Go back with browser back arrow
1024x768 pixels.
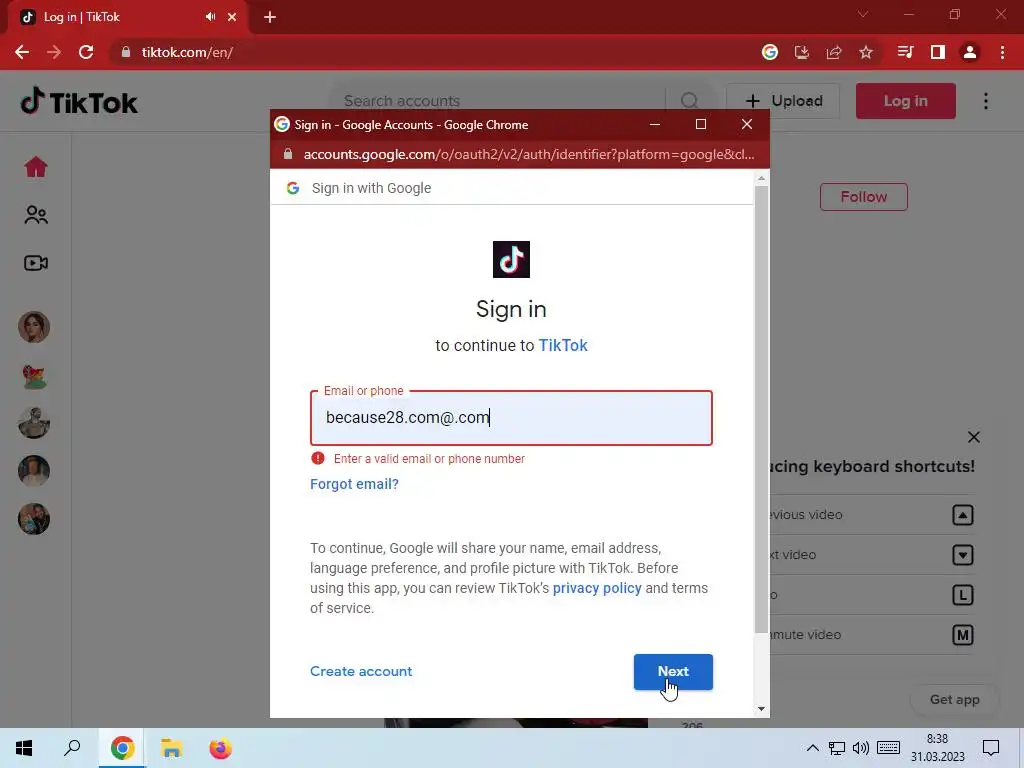(22, 52)
